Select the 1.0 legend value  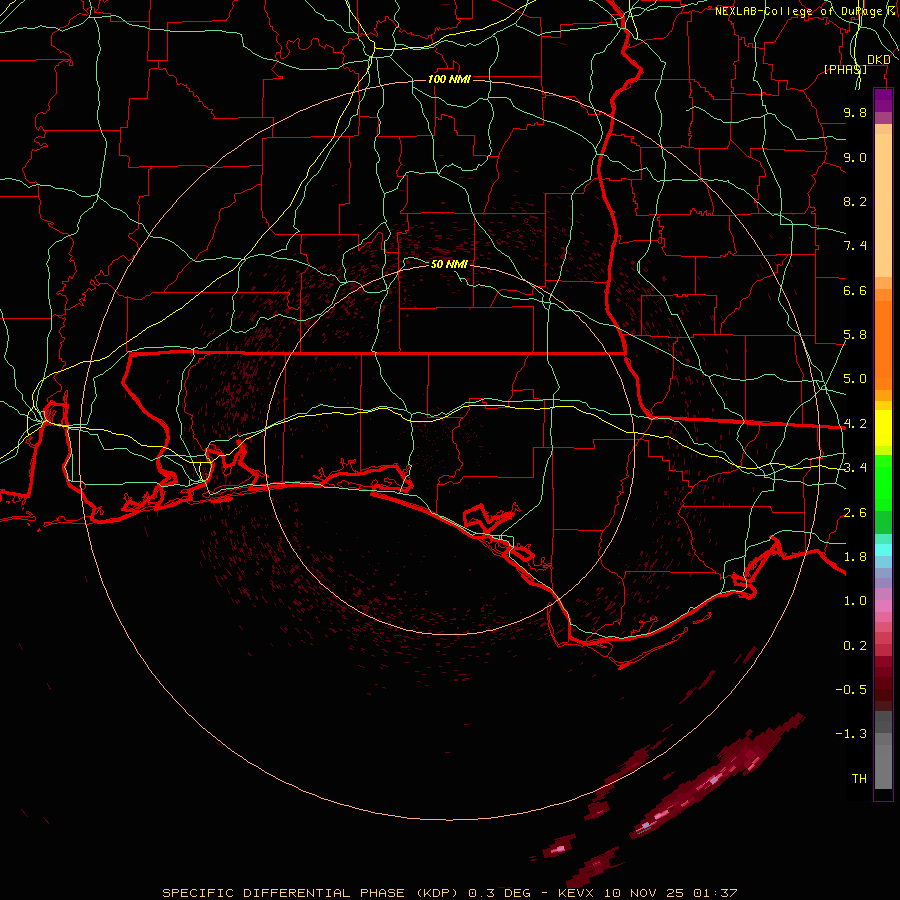pyautogui.click(x=855, y=601)
